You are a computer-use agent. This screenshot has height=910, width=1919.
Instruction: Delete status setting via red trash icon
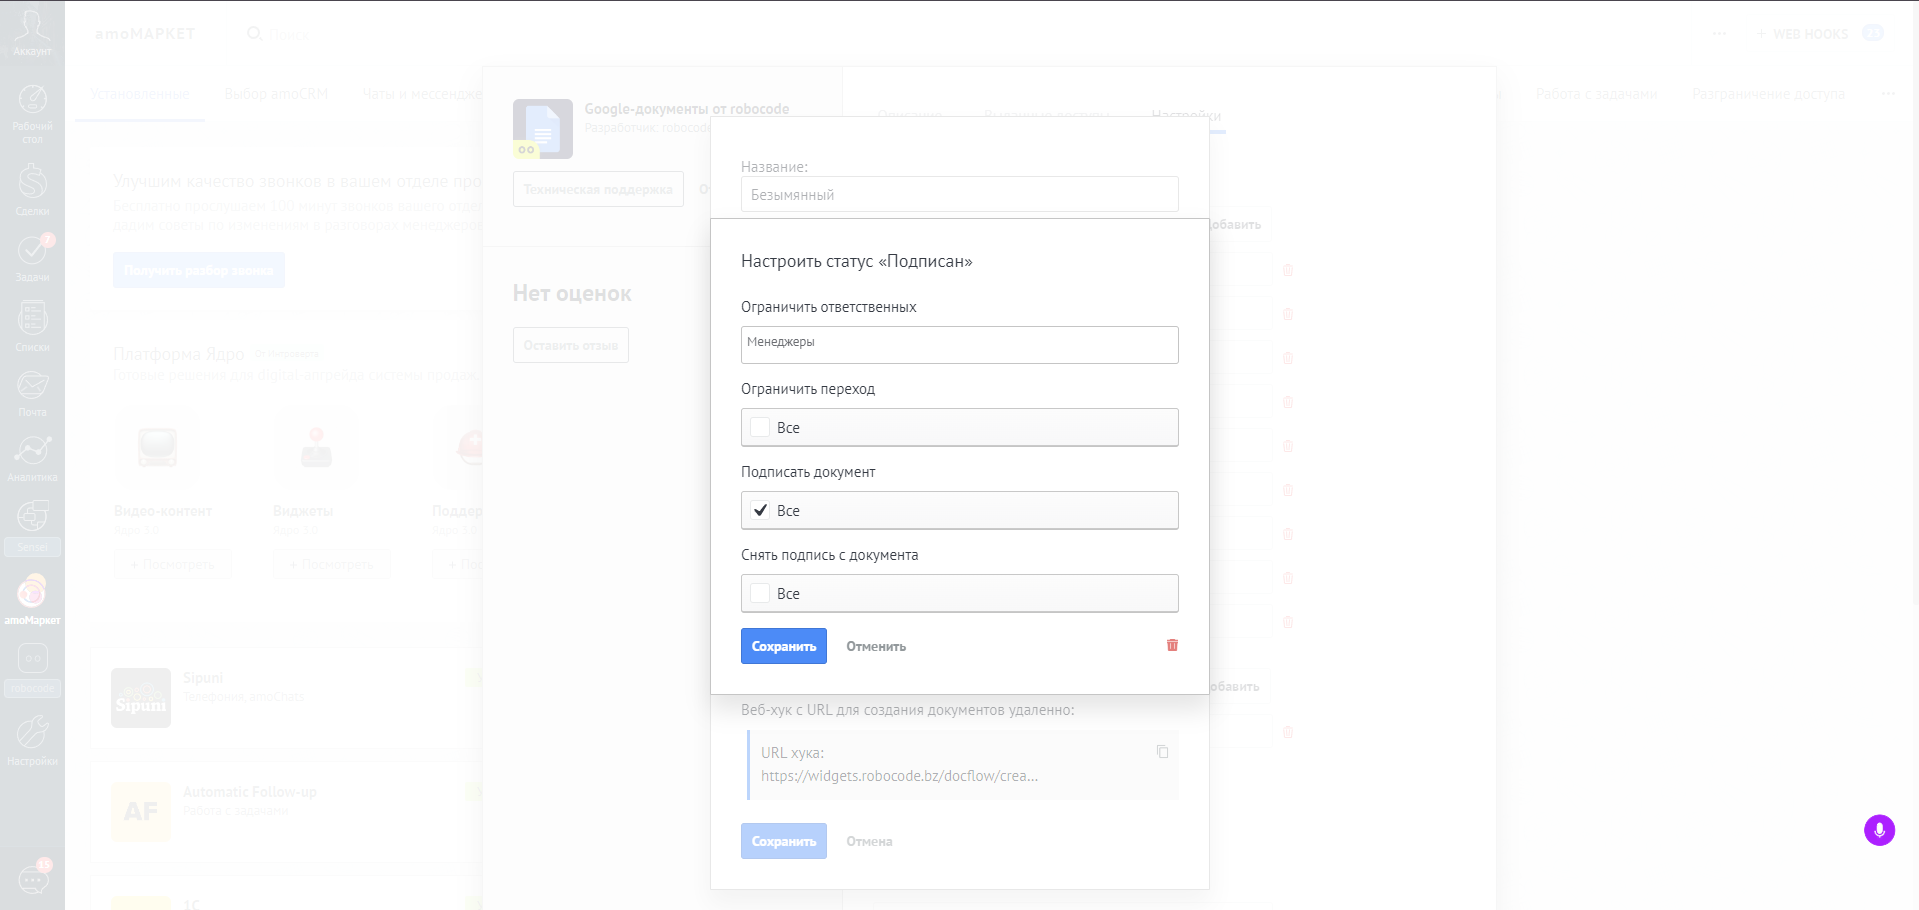[1172, 645]
